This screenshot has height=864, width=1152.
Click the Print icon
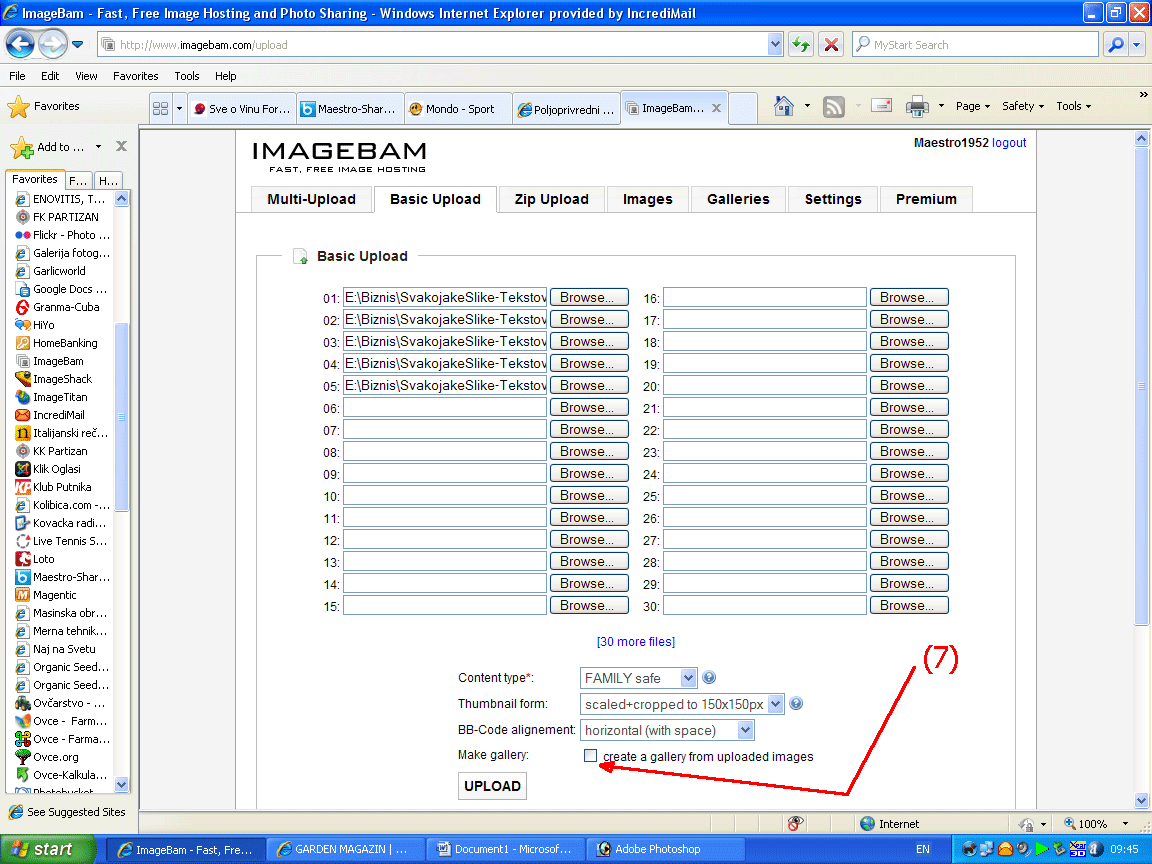click(917, 107)
